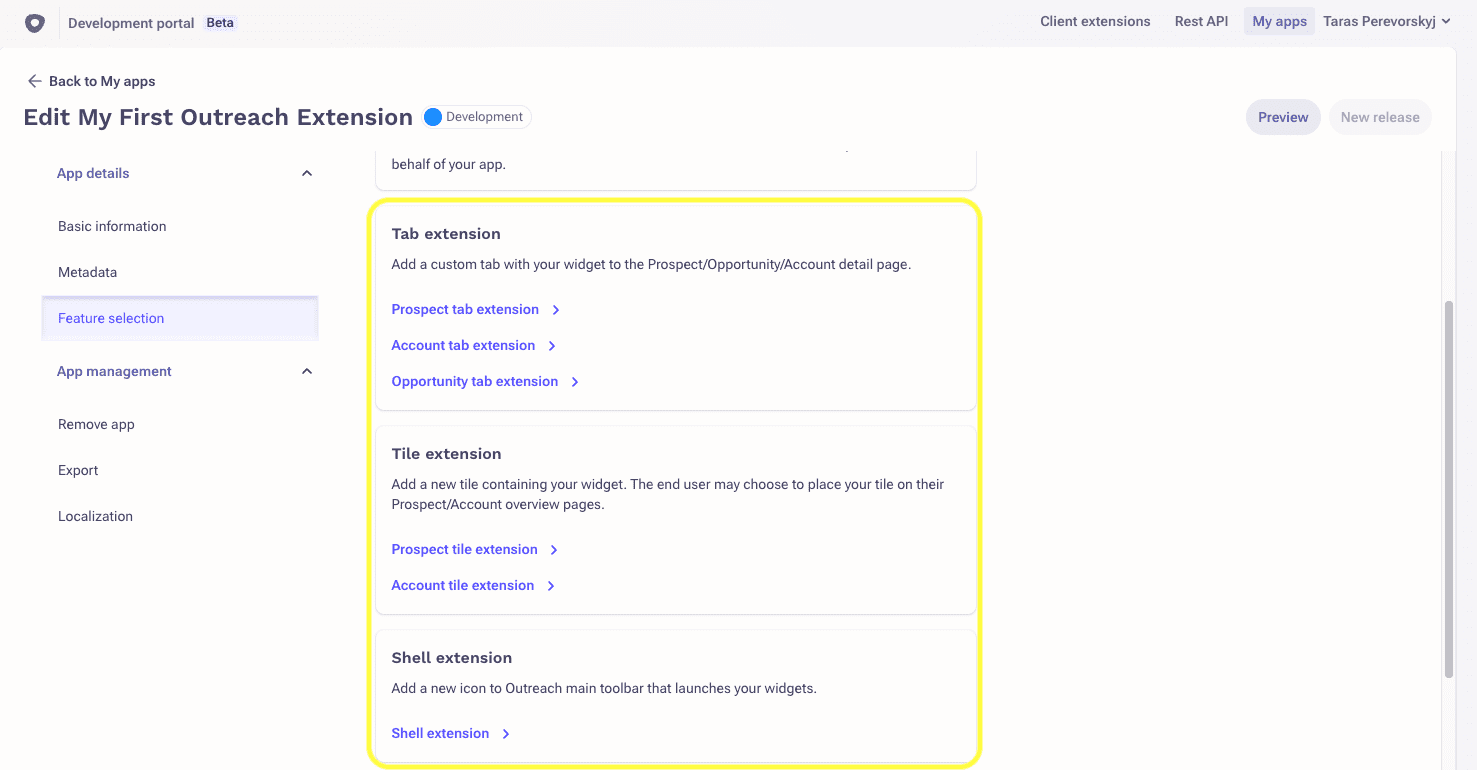The width and height of the screenshot is (1477, 770).
Task: Click the chevron beside Prospect tab extension
Action: 555,309
